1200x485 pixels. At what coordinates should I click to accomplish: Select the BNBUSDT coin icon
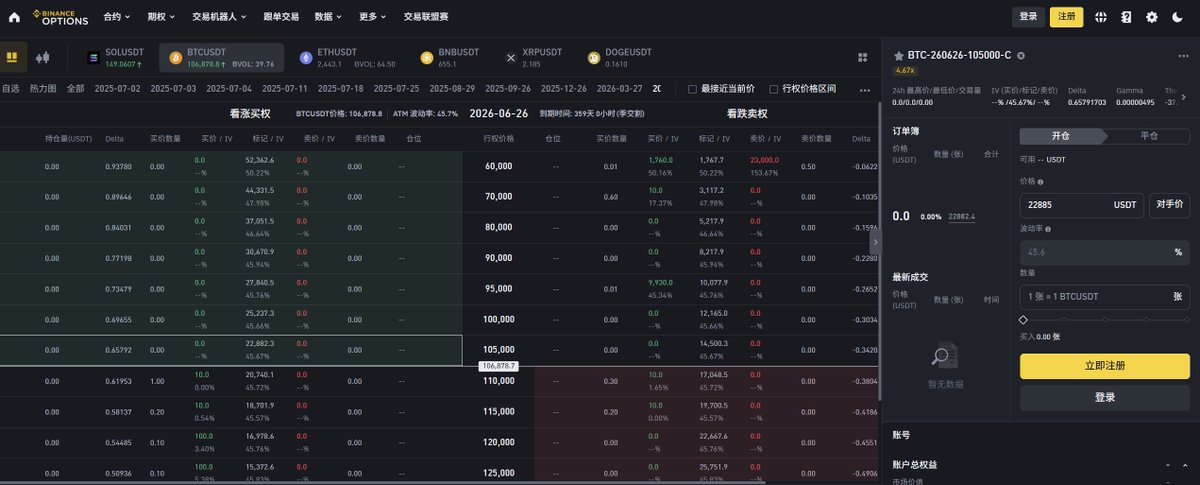point(427,58)
